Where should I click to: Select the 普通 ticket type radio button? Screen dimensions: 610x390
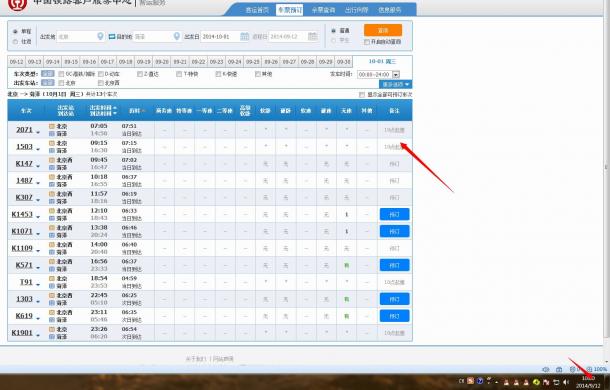tap(333, 31)
